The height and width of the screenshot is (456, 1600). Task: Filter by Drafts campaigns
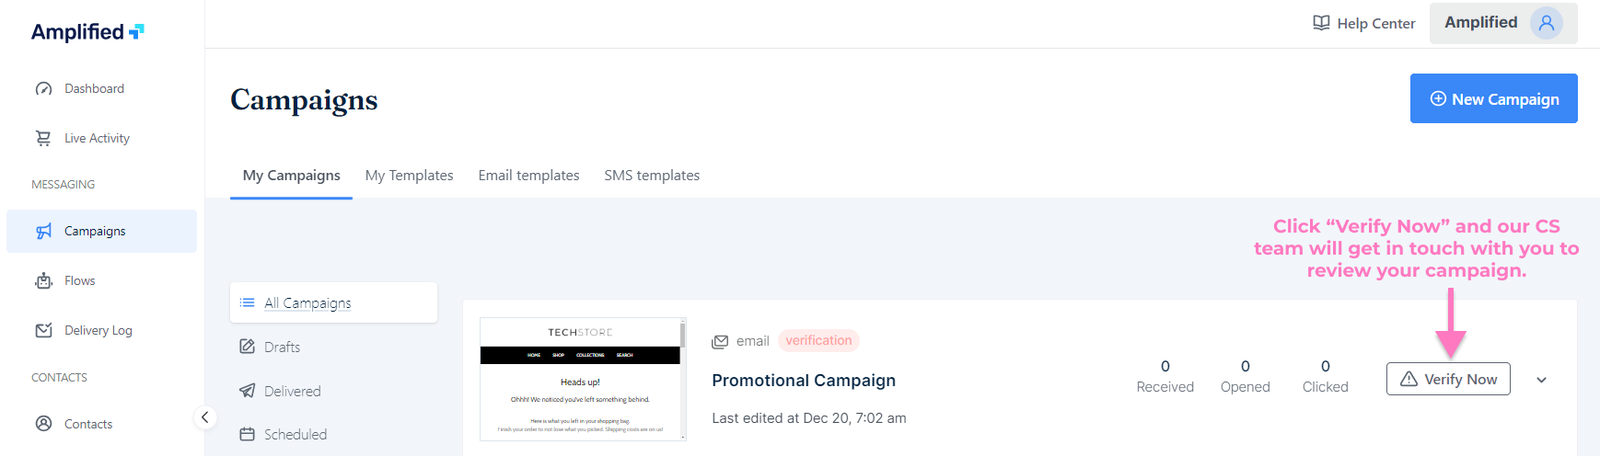pyautogui.click(x=282, y=347)
